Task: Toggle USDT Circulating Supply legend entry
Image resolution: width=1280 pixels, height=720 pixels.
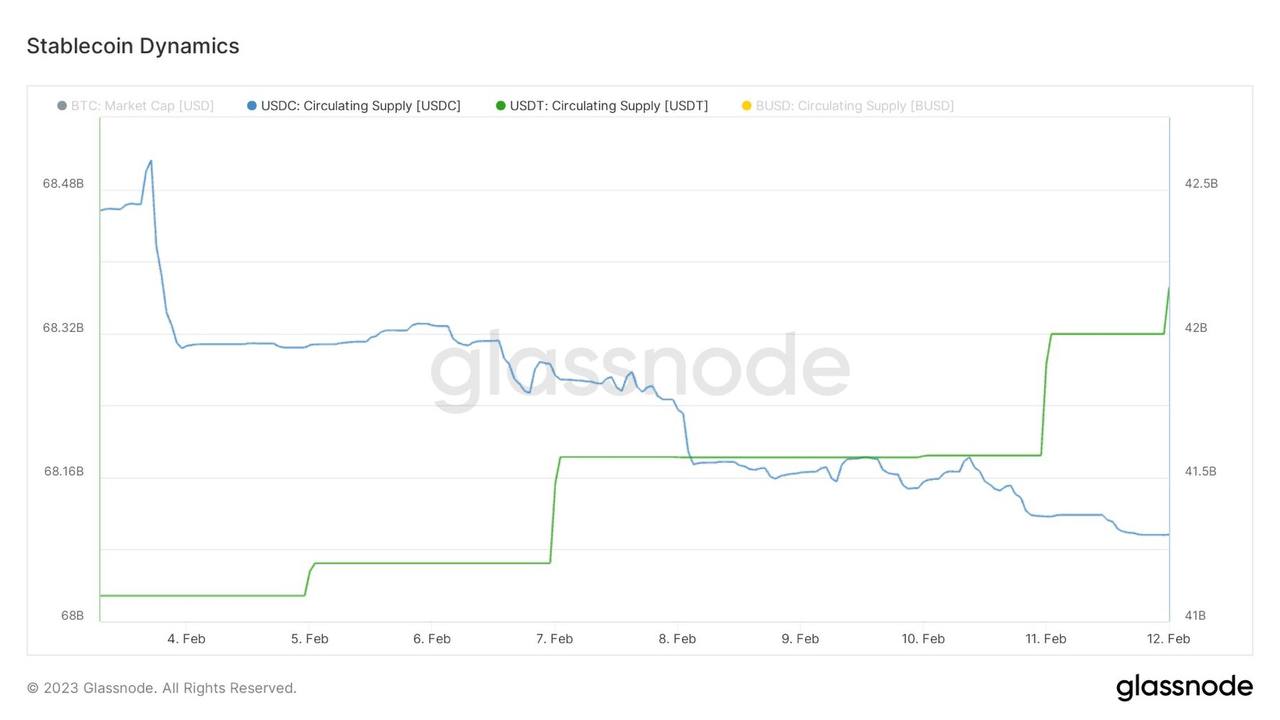Action: (602, 105)
